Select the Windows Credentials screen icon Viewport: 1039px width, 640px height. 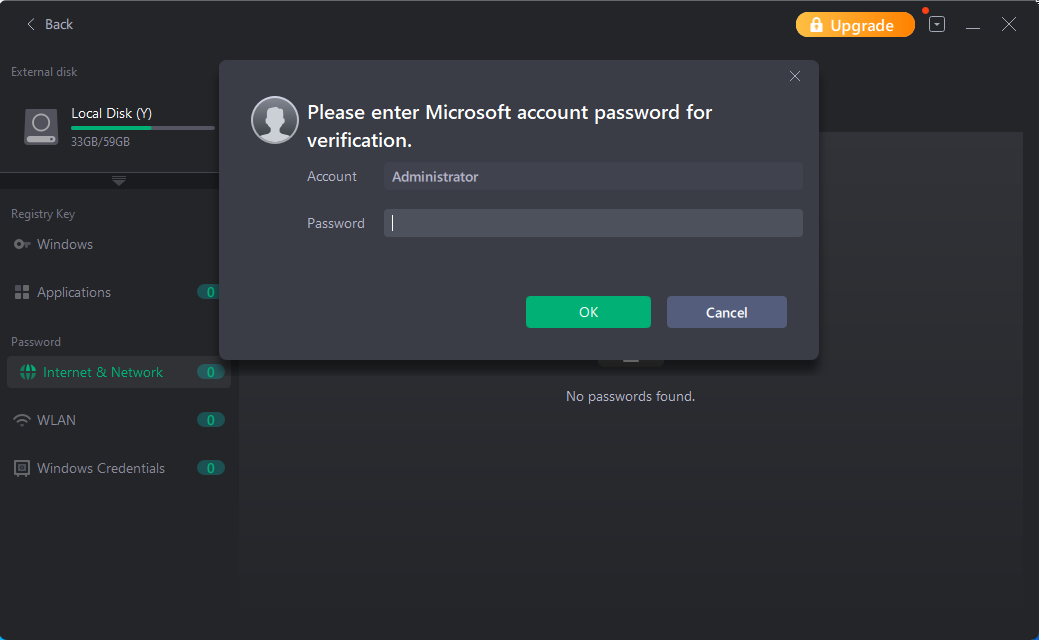point(22,468)
